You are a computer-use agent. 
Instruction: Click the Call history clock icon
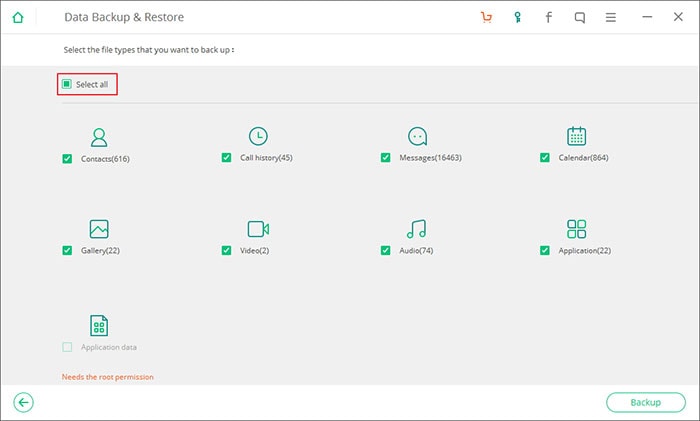(258, 136)
